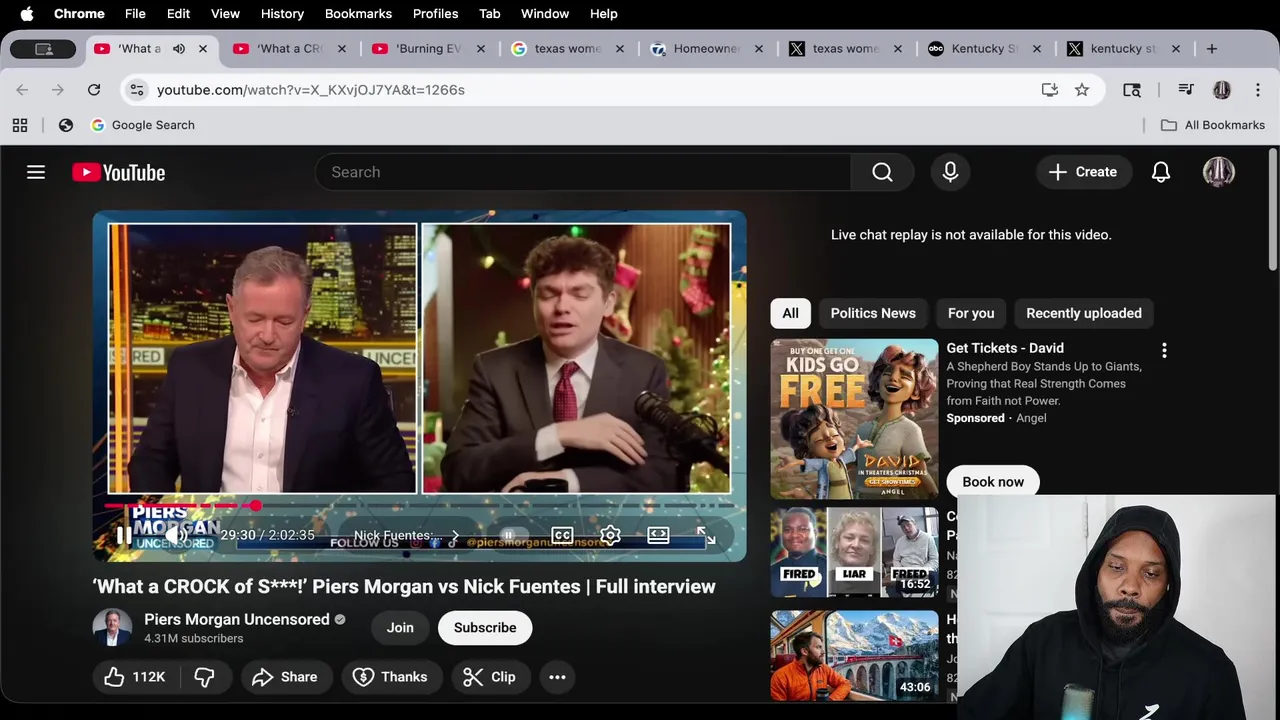The width and height of the screenshot is (1280, 720).
Task: Open the 43:06 train video thumbnail
Action: 854,655
